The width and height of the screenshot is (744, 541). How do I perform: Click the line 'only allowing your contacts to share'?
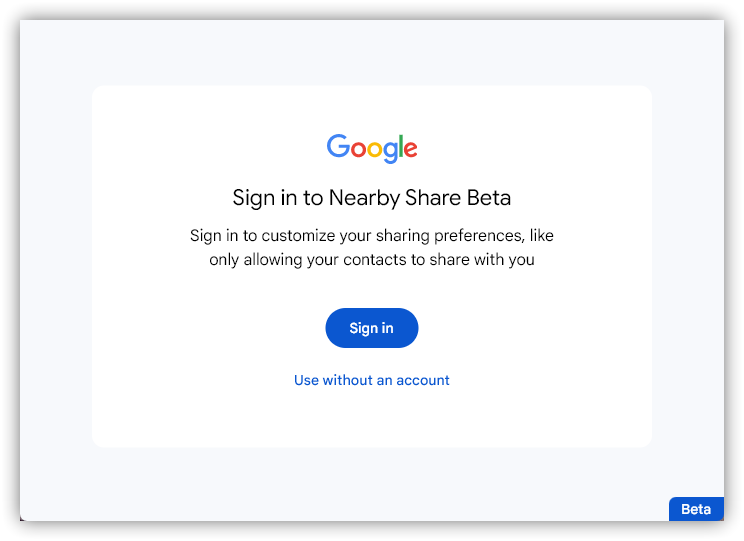tap(372, 260)
